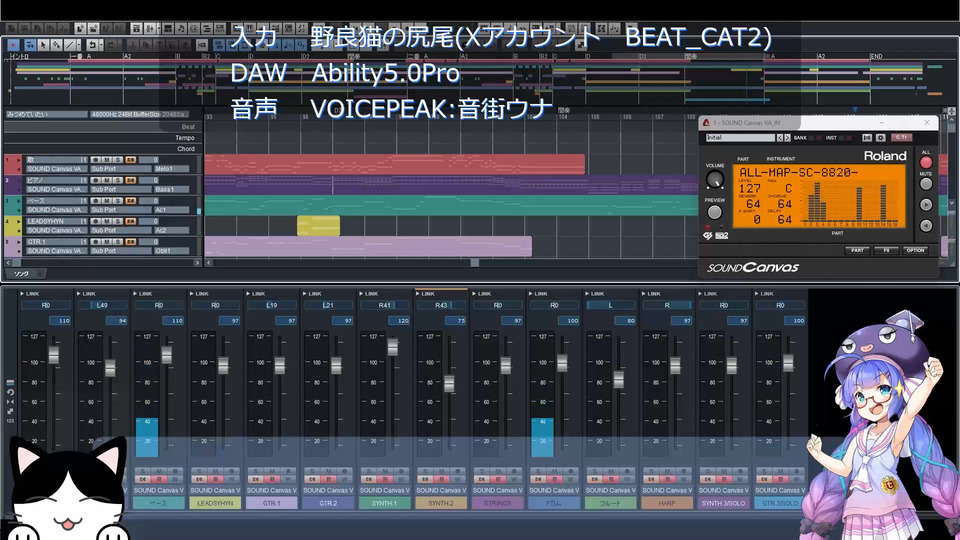
Task: Select the arrow pointer tool
Action: click(x=43, y=45)
